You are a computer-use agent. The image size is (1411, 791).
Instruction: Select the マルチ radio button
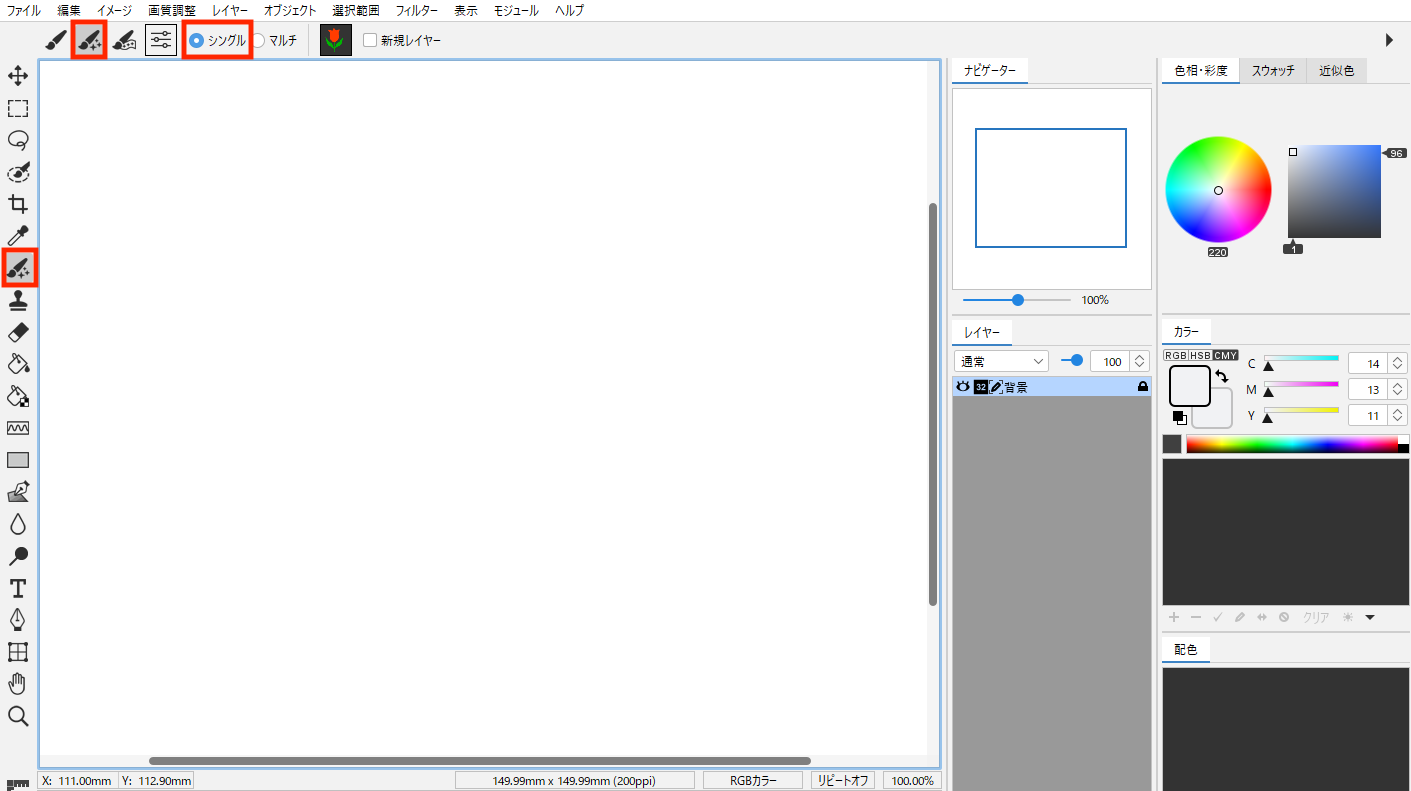pyautogui.click(x=258, y=41)
